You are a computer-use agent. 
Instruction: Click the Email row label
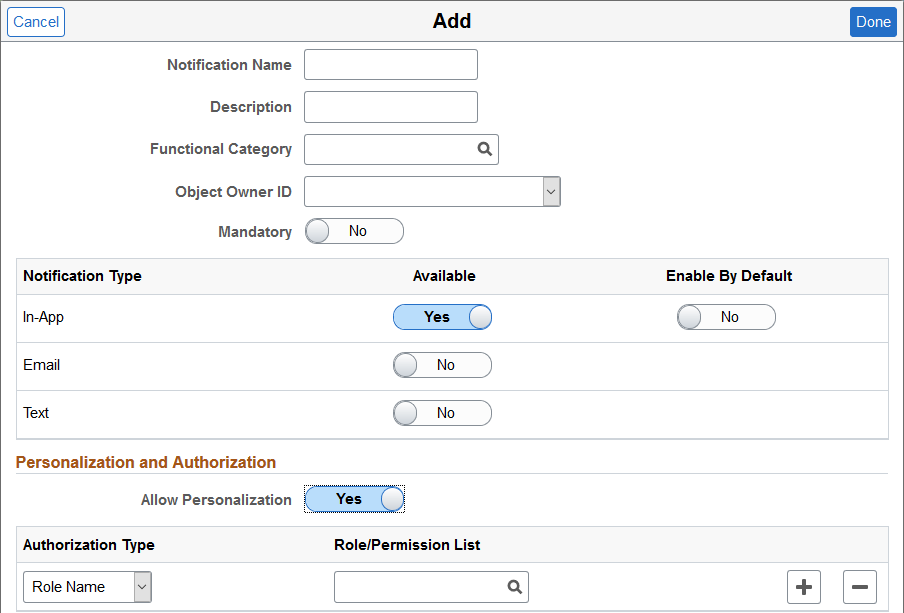coord(42,365)
